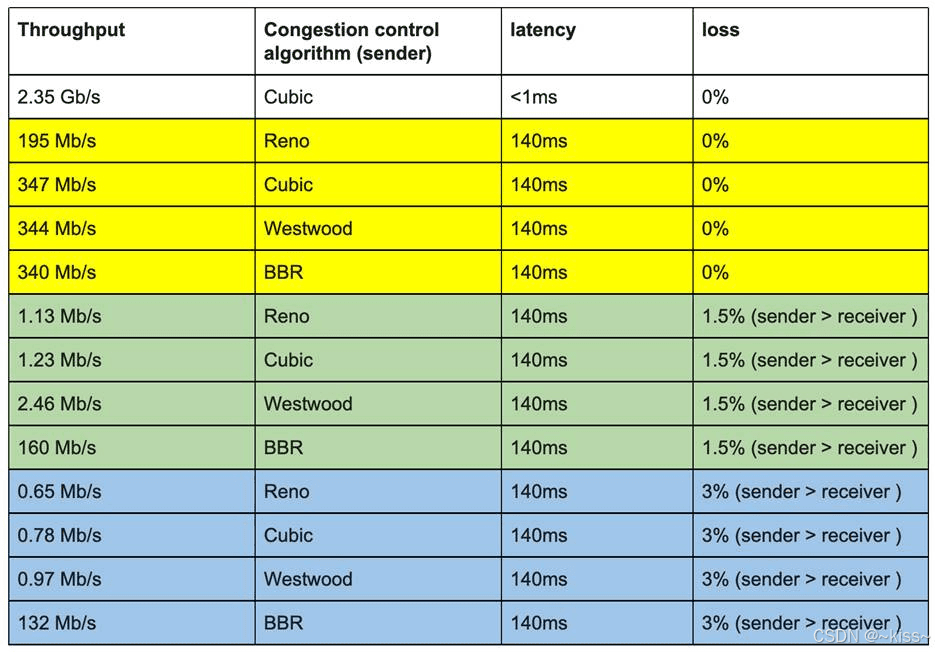Image resolution: width=935 pixels, height=652 pixels.
Task: Click the 195 Mb/s yellow cell
Action: tap(132, 141)
